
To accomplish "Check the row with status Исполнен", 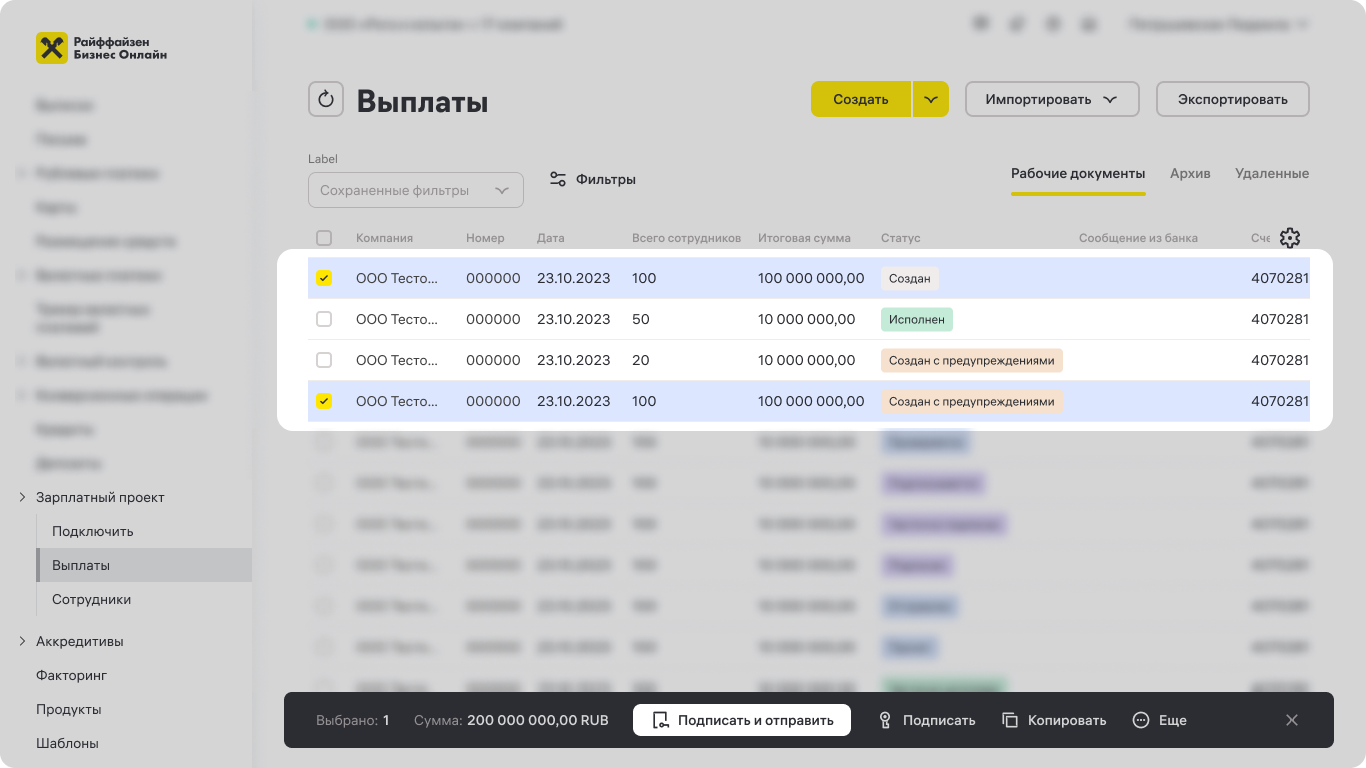I will (x=324, y=319).
